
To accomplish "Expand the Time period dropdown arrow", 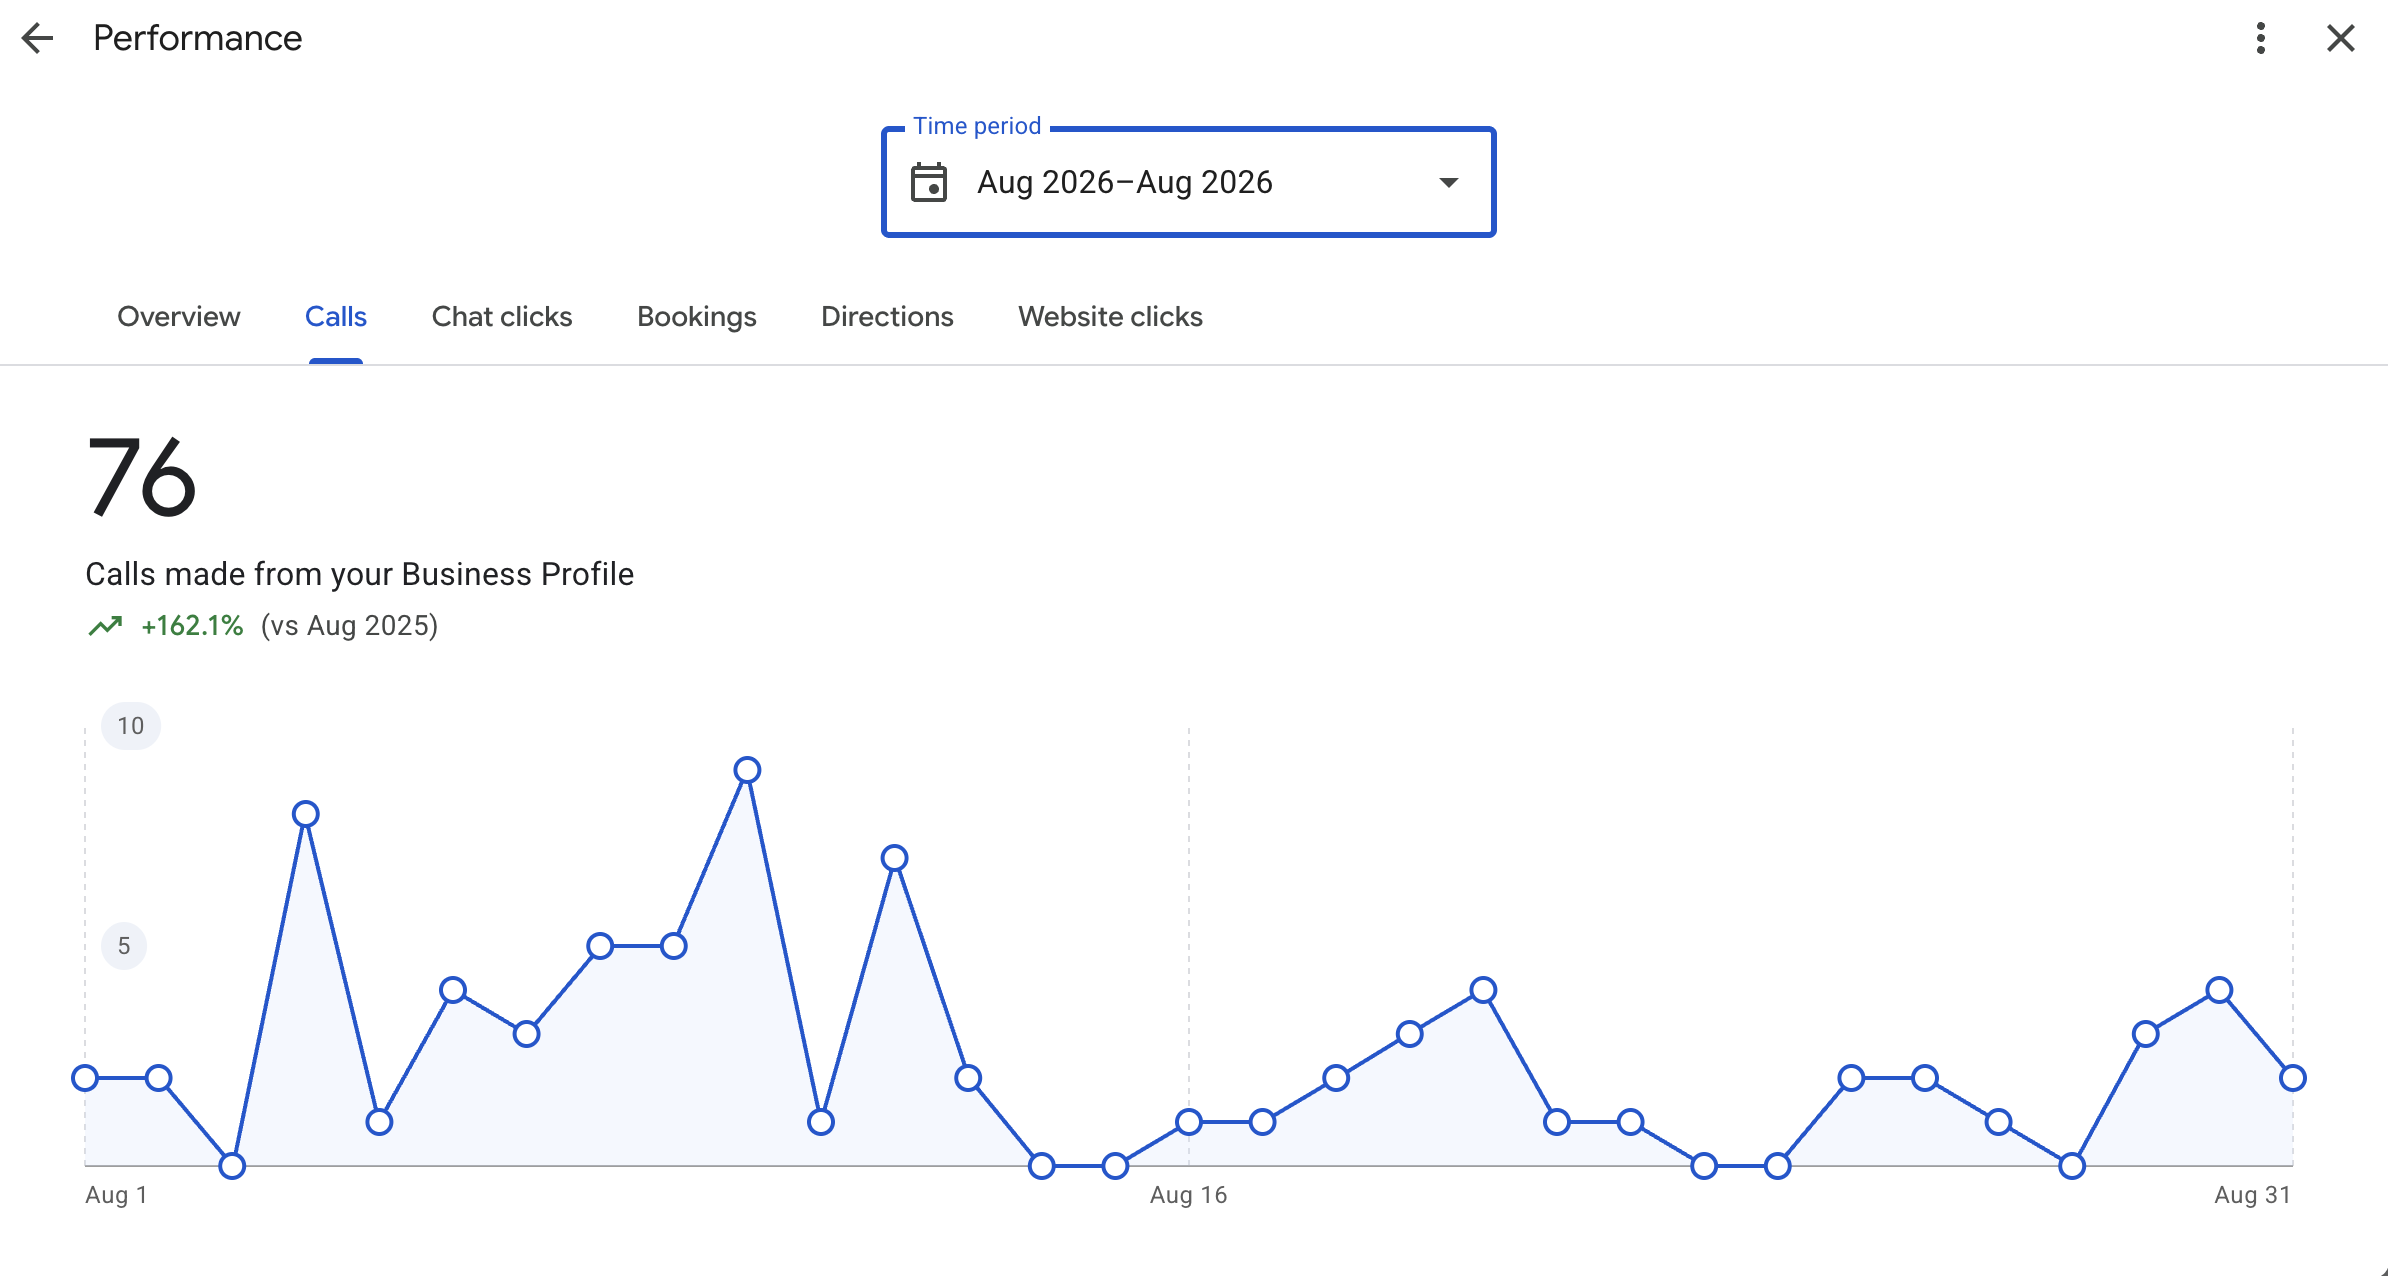I will coord(1448,182).
